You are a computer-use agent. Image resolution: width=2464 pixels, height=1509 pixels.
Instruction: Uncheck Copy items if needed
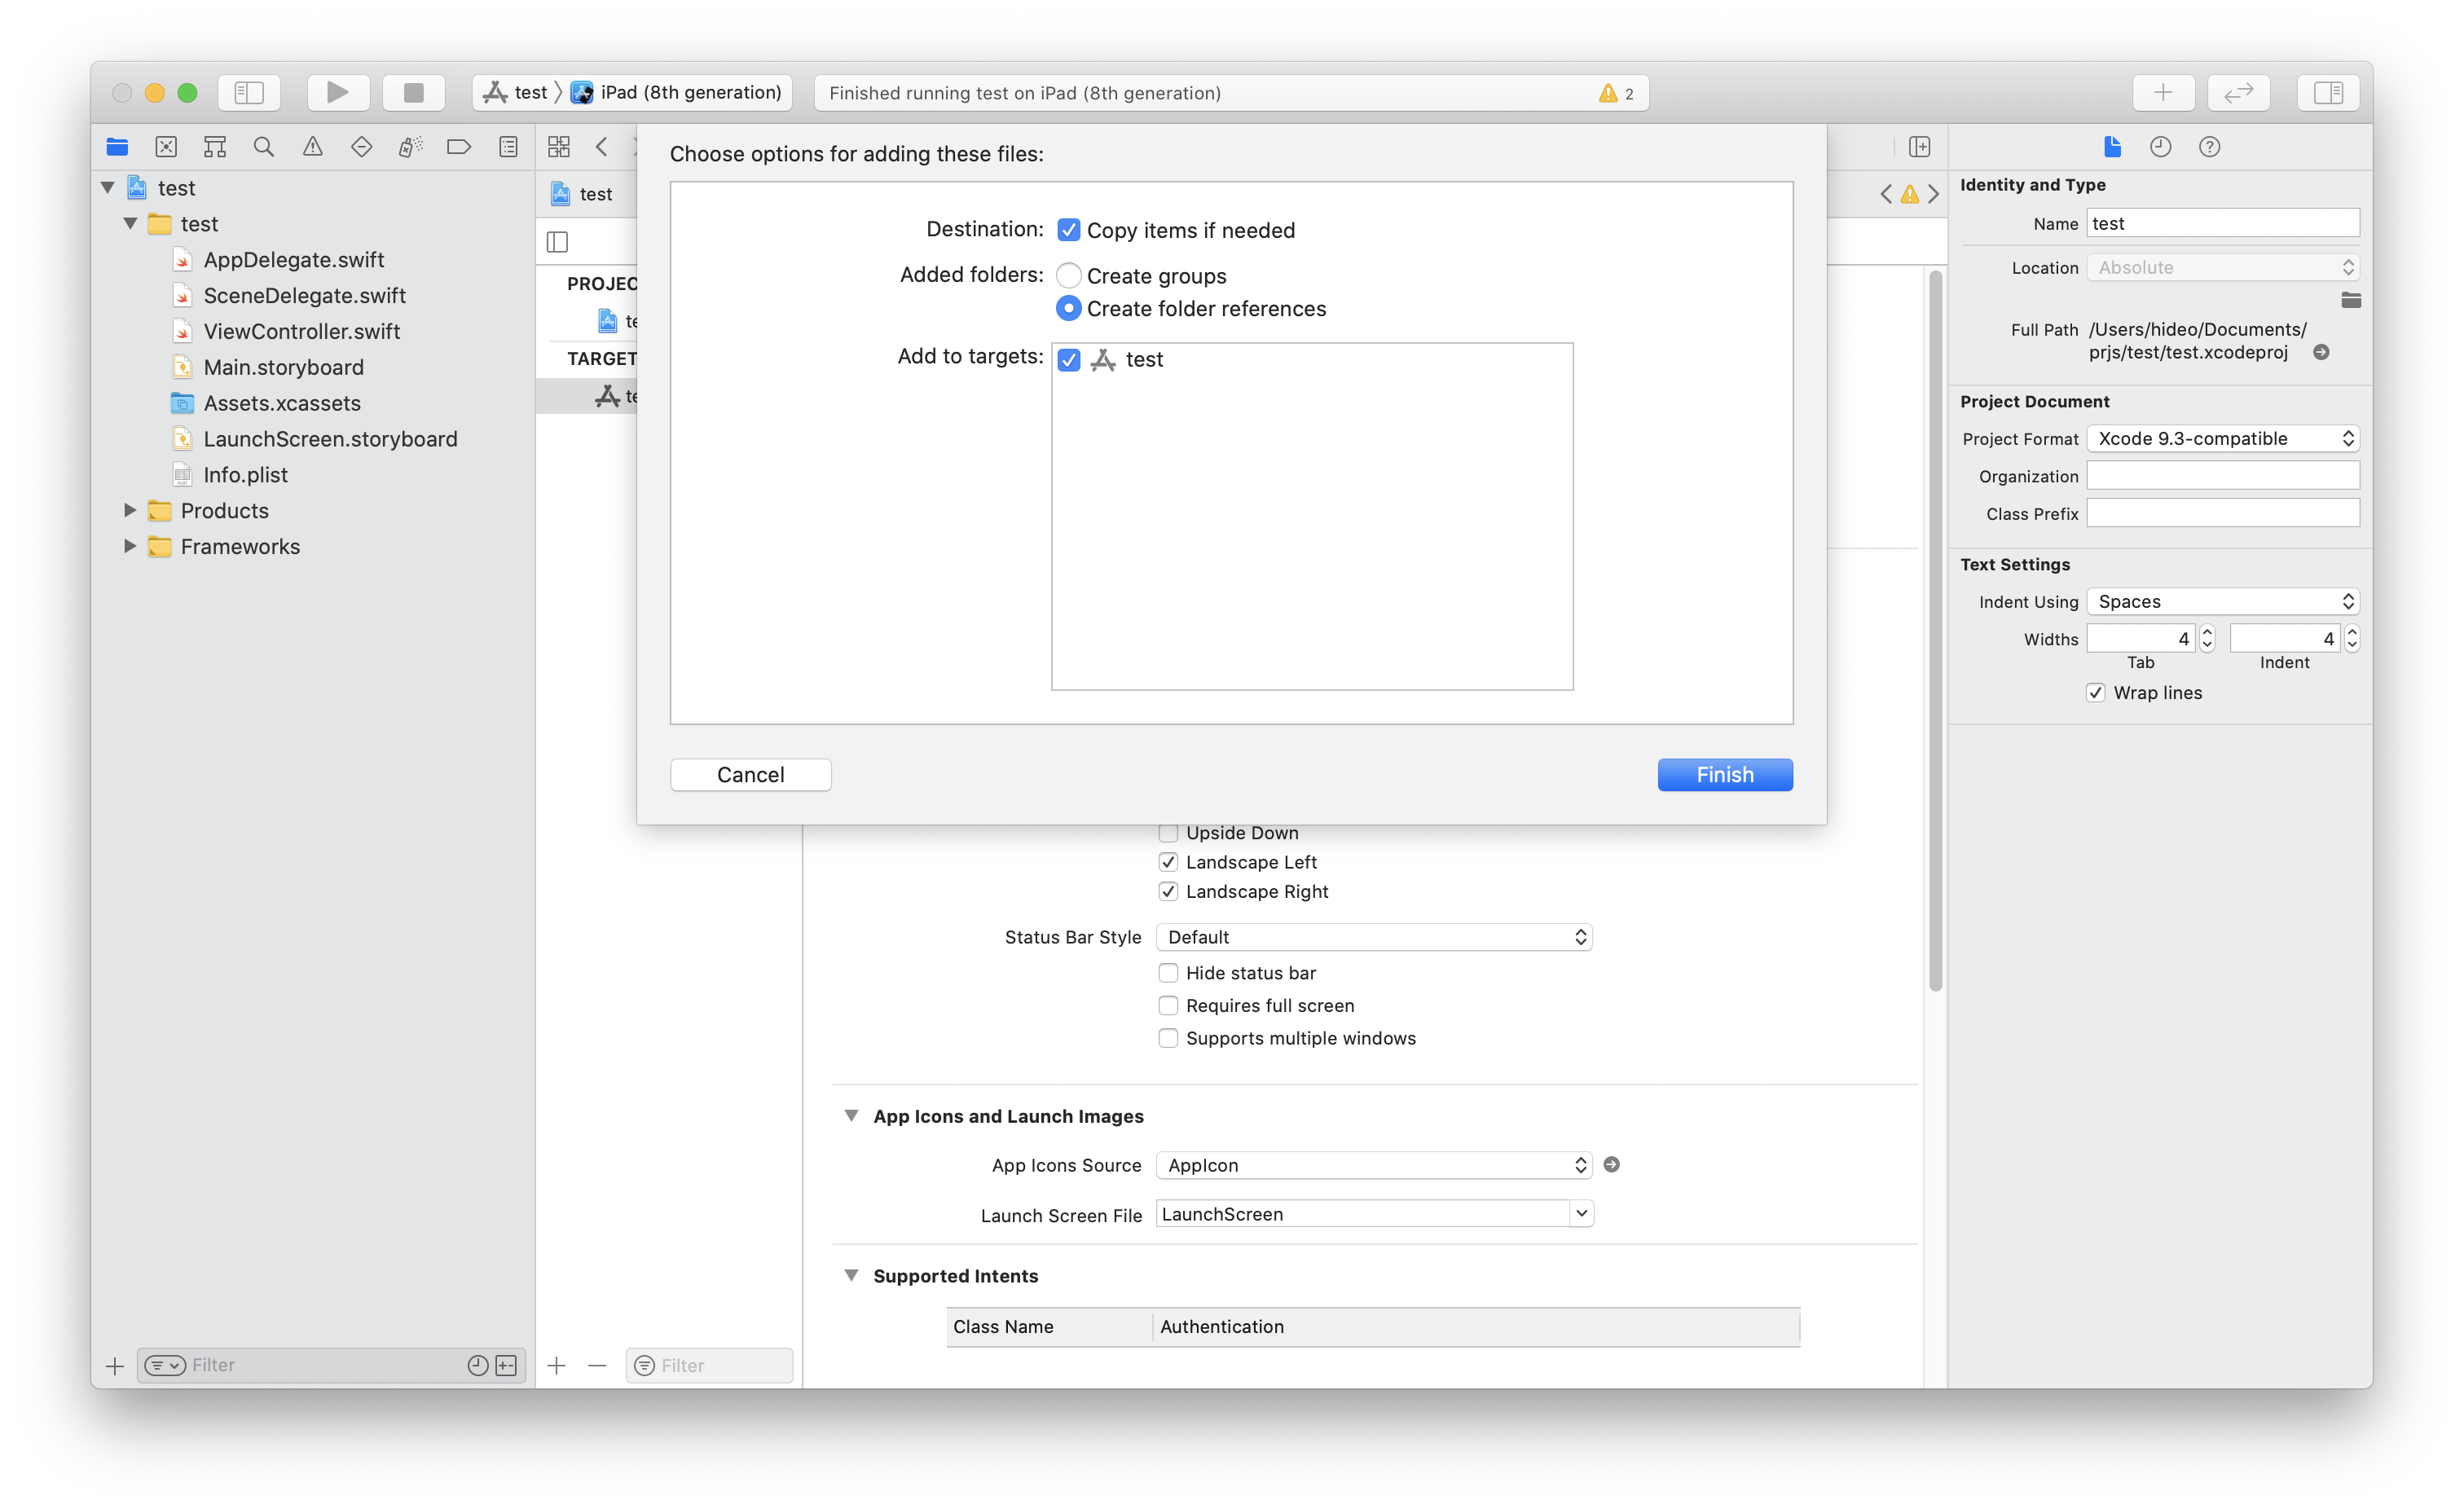tap(1069, 230)
